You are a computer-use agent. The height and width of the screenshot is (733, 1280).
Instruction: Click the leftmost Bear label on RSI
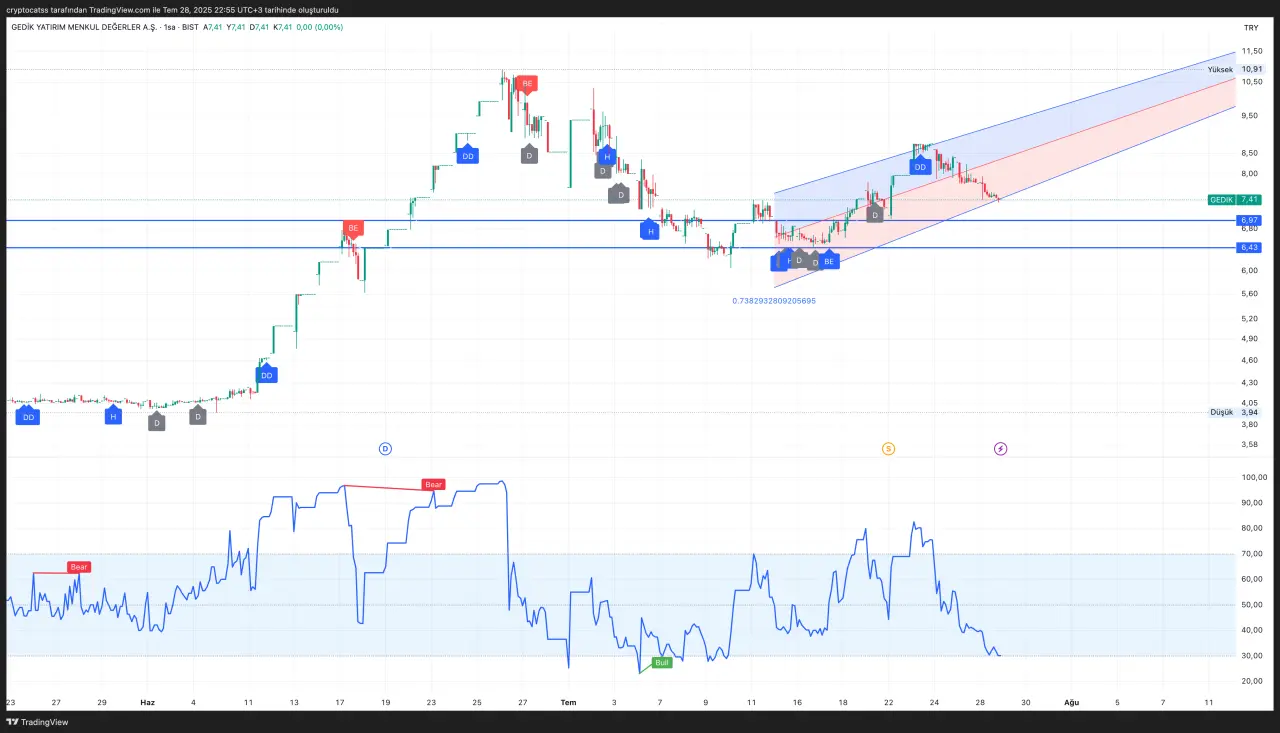point(79,567)
